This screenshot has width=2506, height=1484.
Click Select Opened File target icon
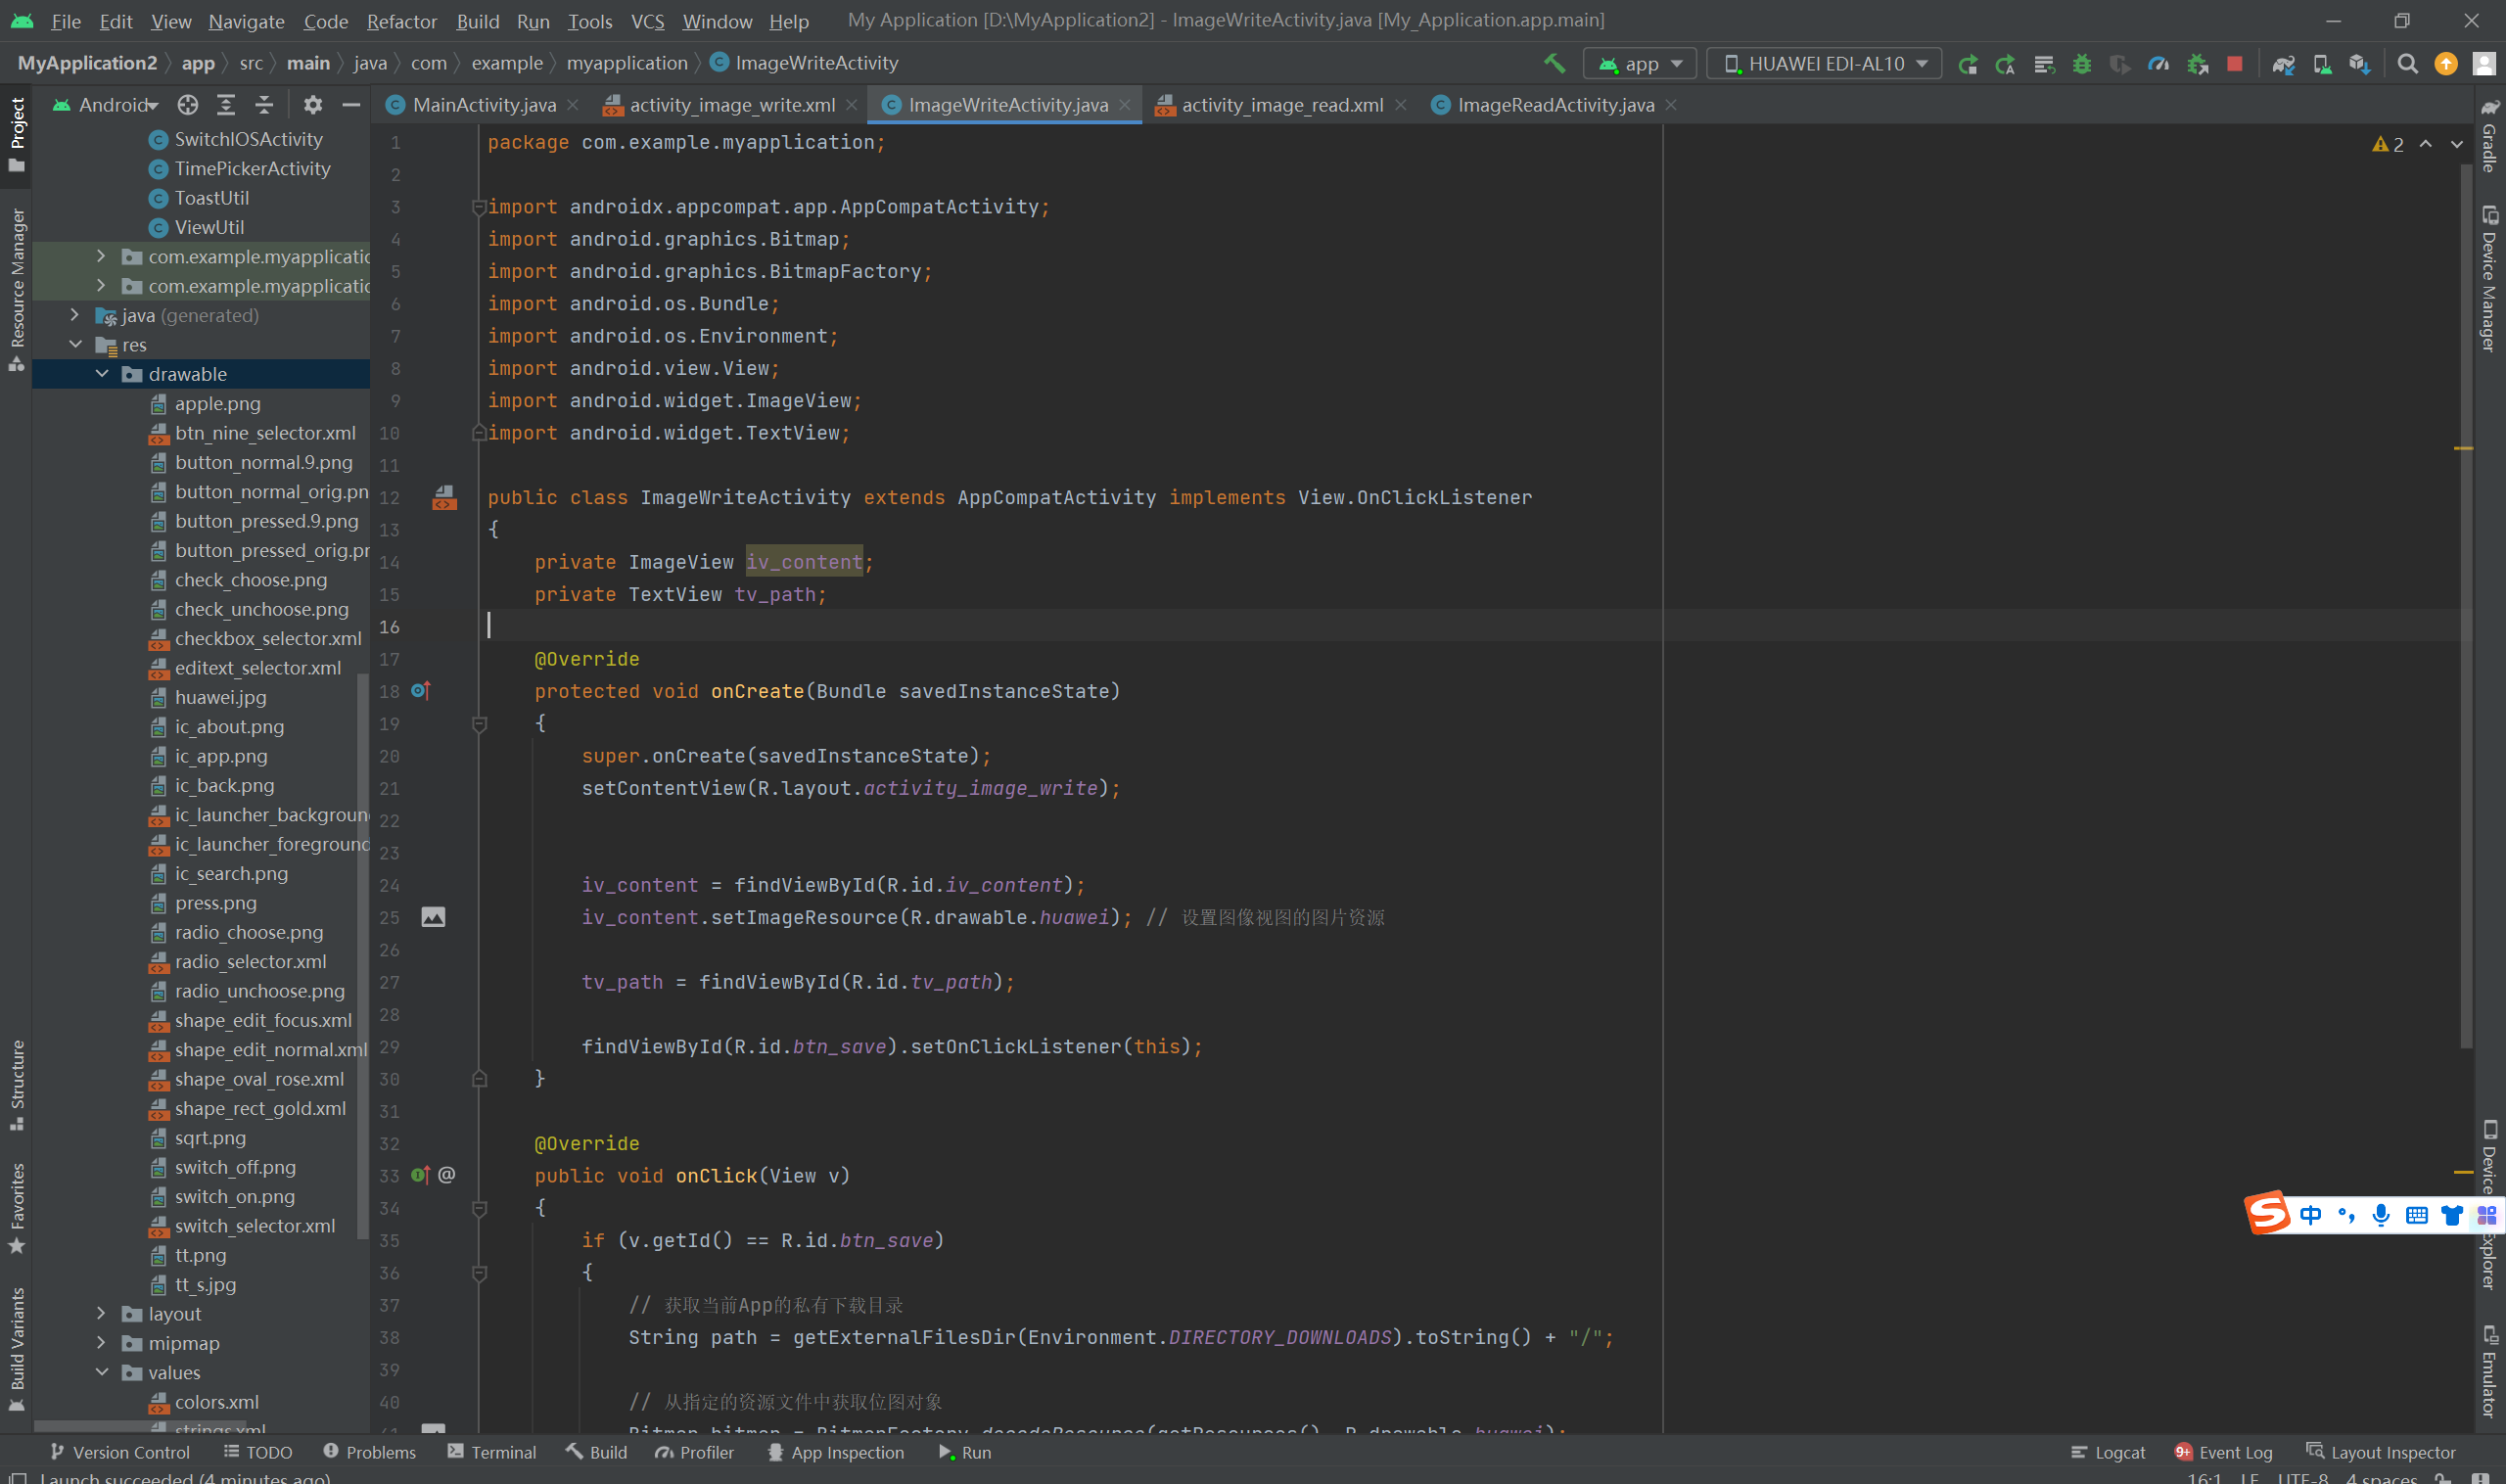point(187,104)
